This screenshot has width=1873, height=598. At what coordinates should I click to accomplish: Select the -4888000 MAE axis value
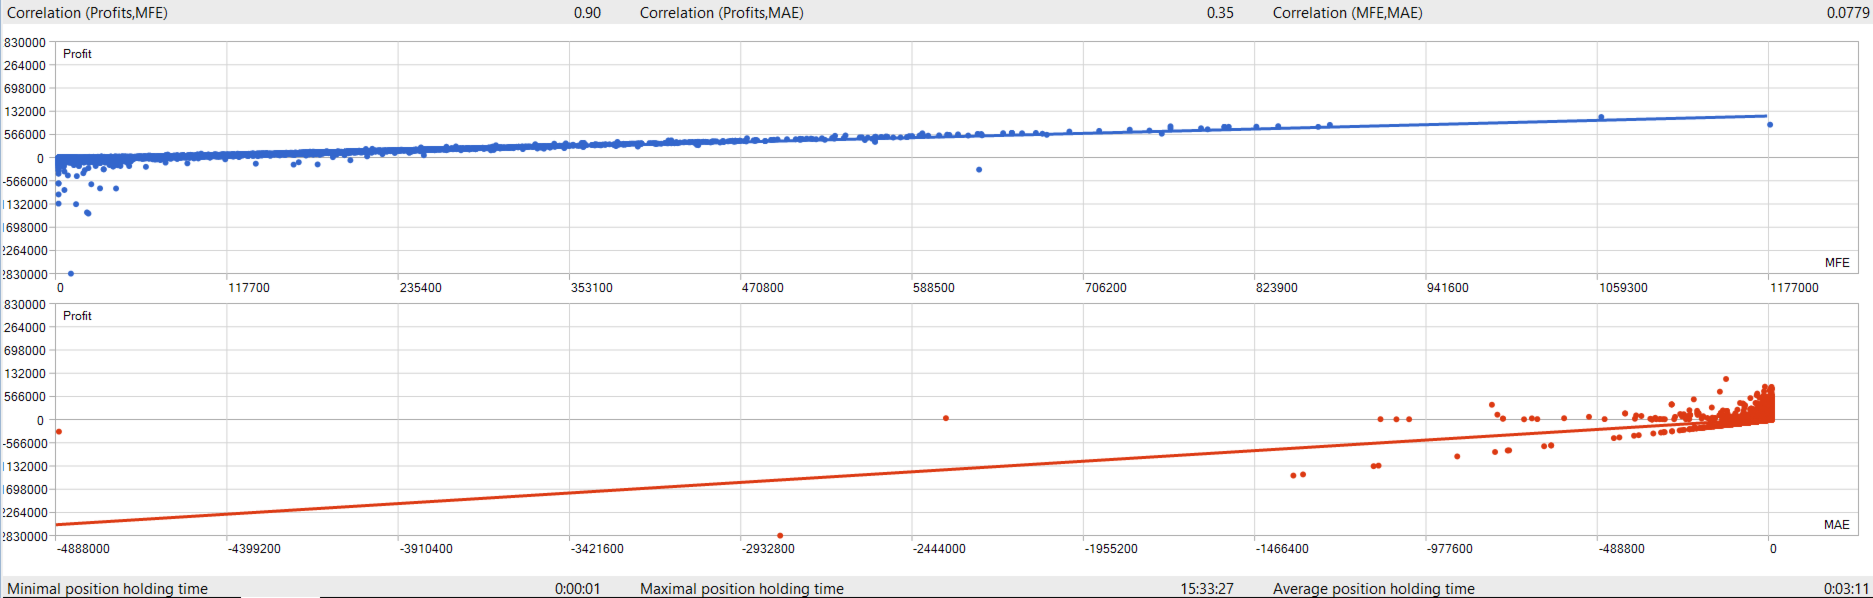coord(83,549)
